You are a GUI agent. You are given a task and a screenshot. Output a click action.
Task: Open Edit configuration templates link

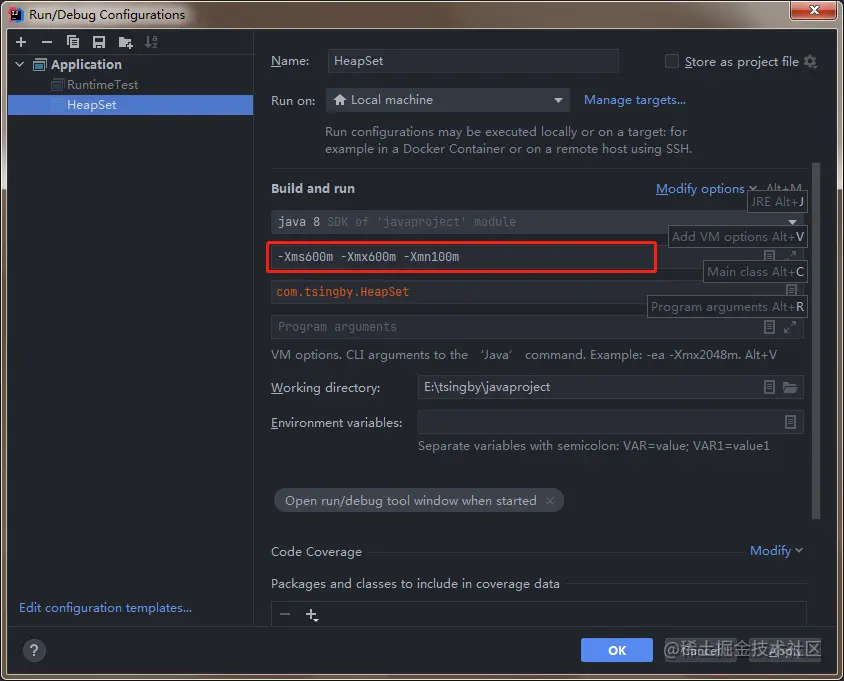106,608
